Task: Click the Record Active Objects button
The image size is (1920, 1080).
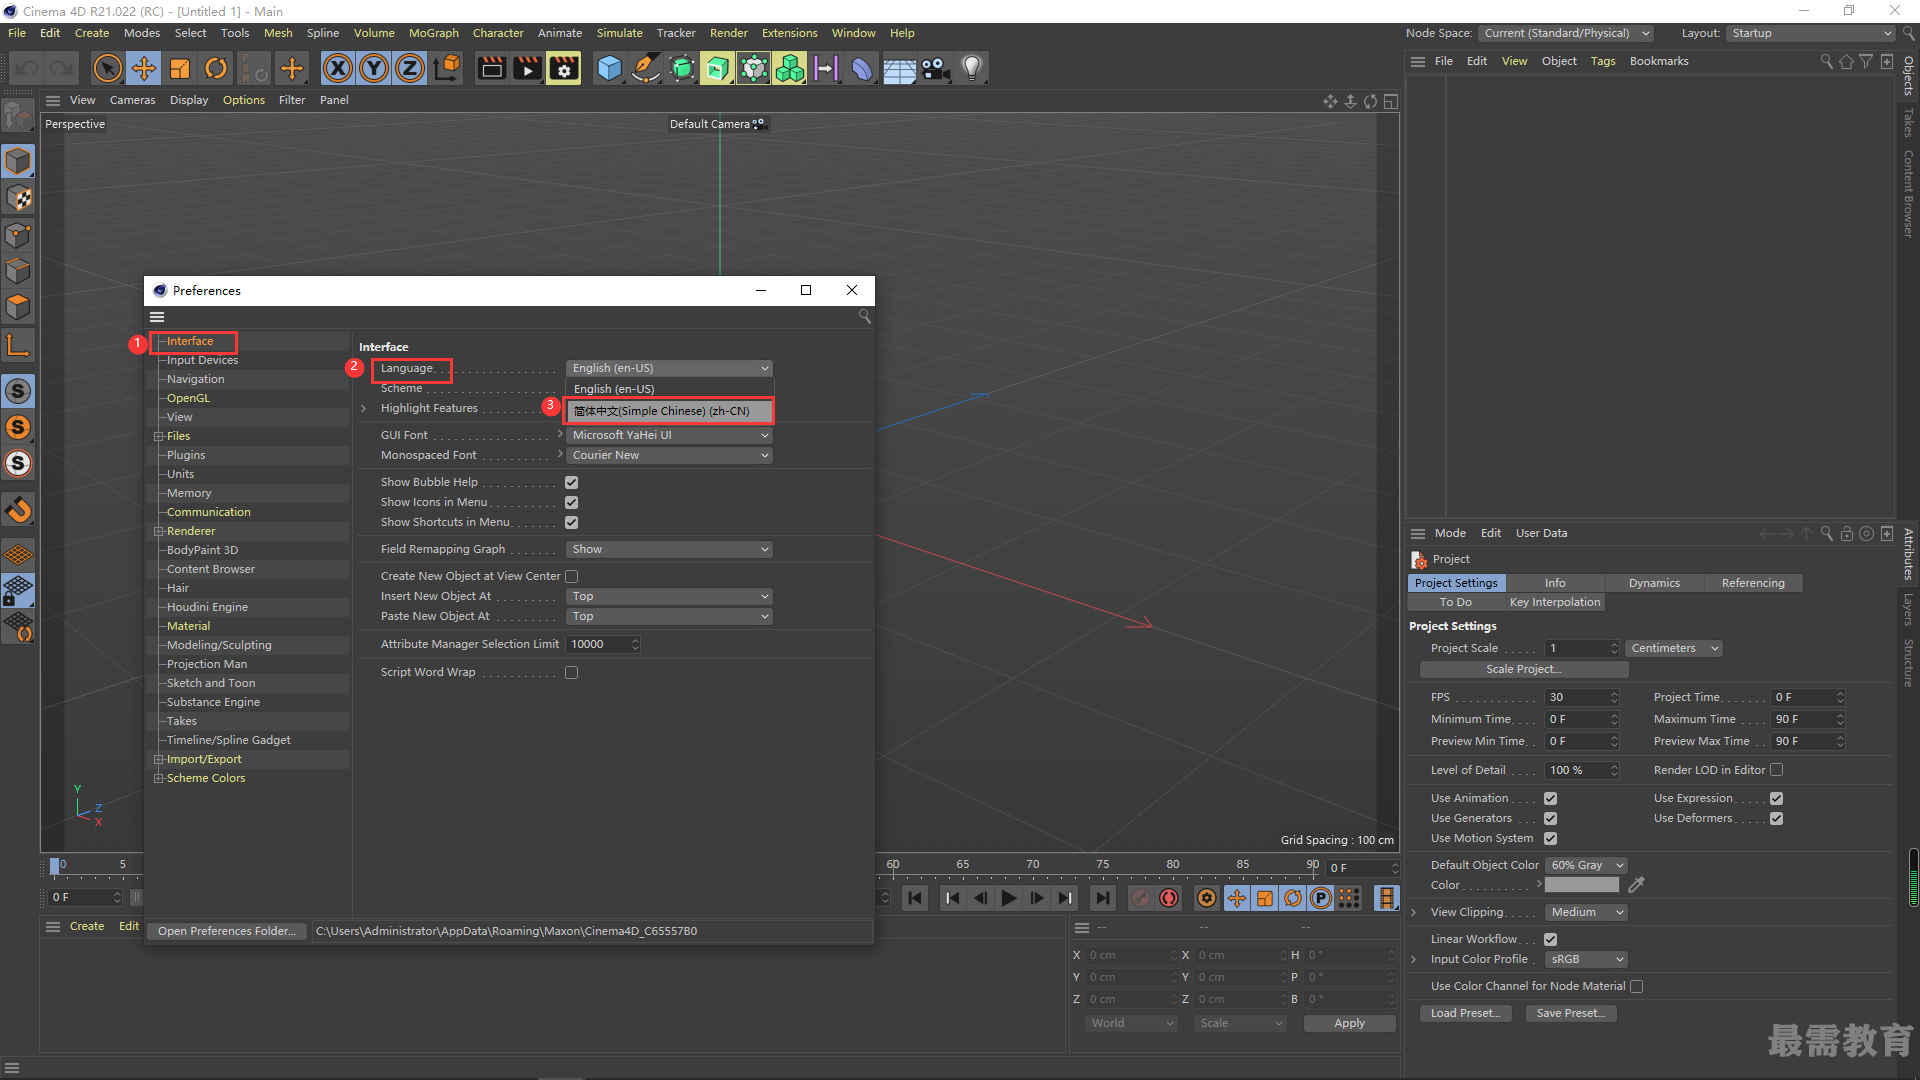Action: coord(1141,898)
